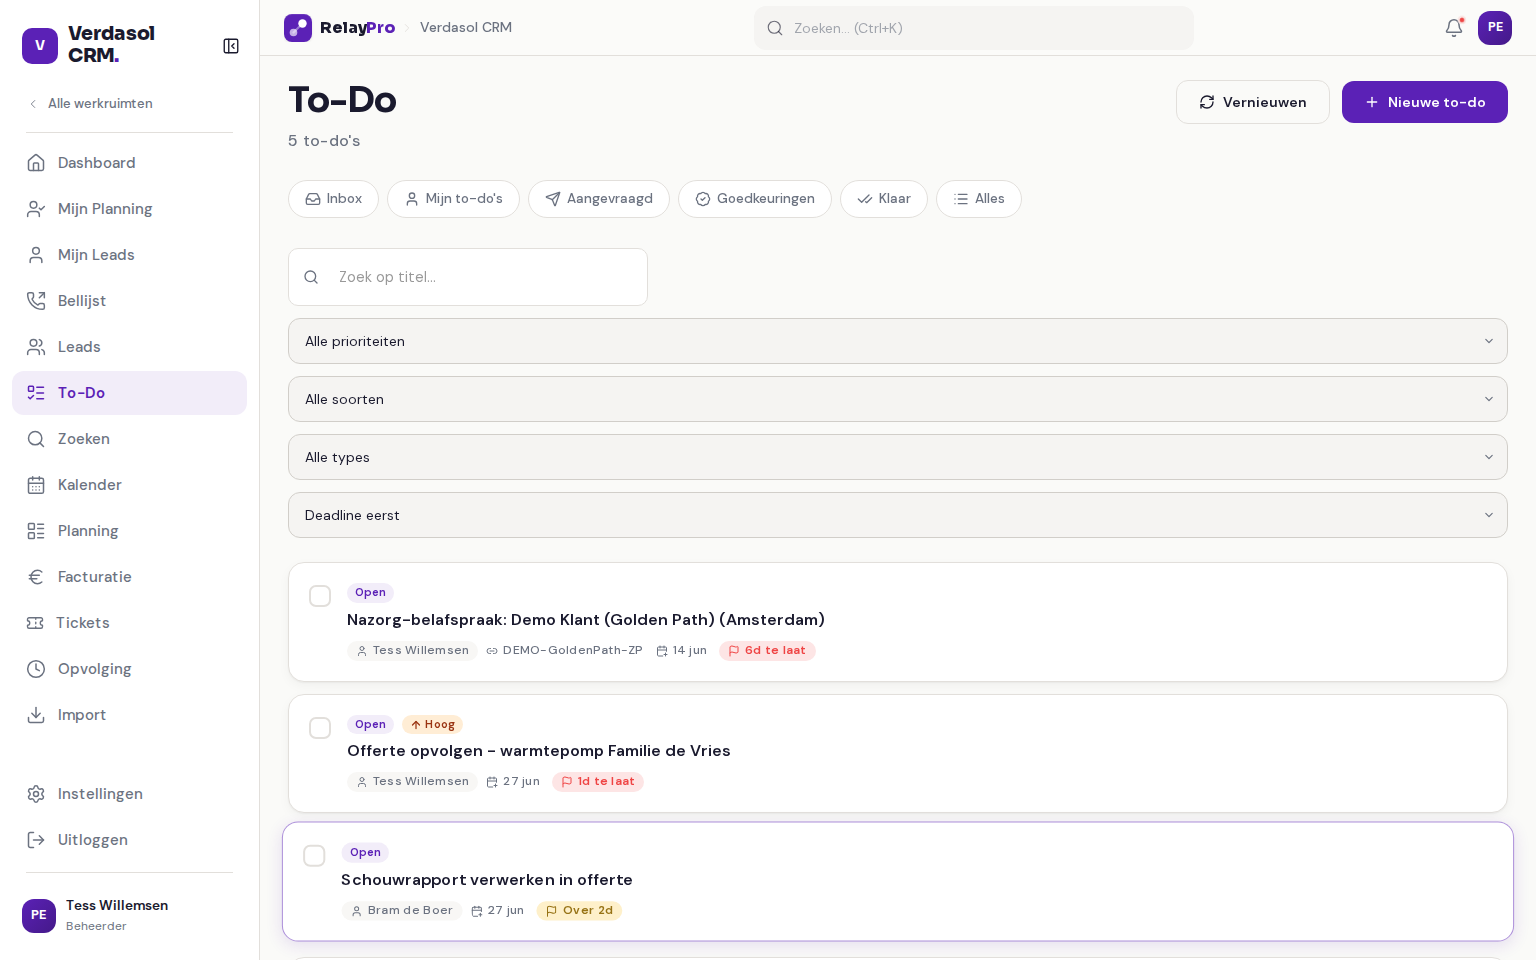Click the Zoeken magnifier icon in the sidebar
This screenshot has height=960, width=1536.
(36, 439)
